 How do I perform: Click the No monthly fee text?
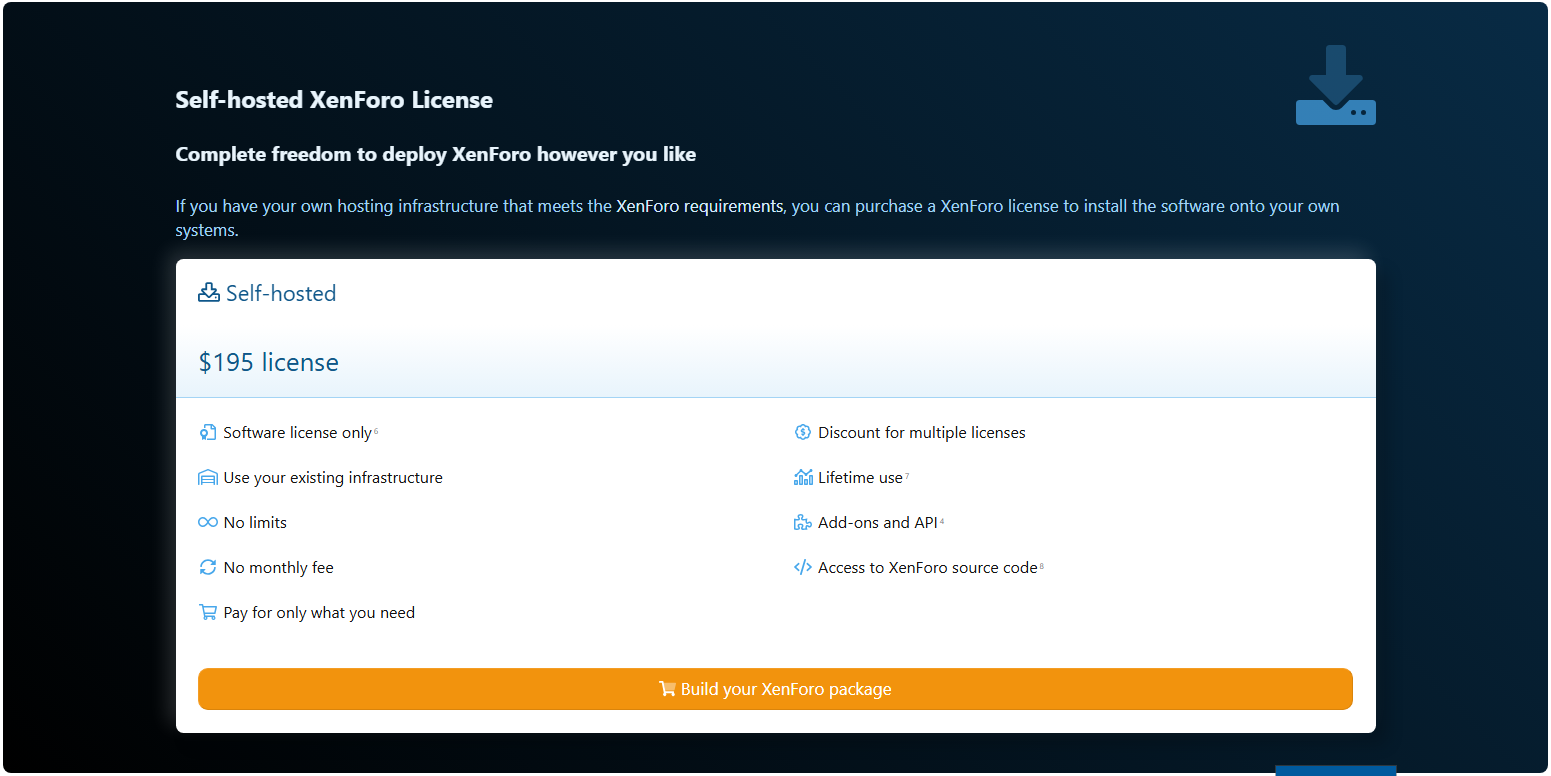[279, 568]
